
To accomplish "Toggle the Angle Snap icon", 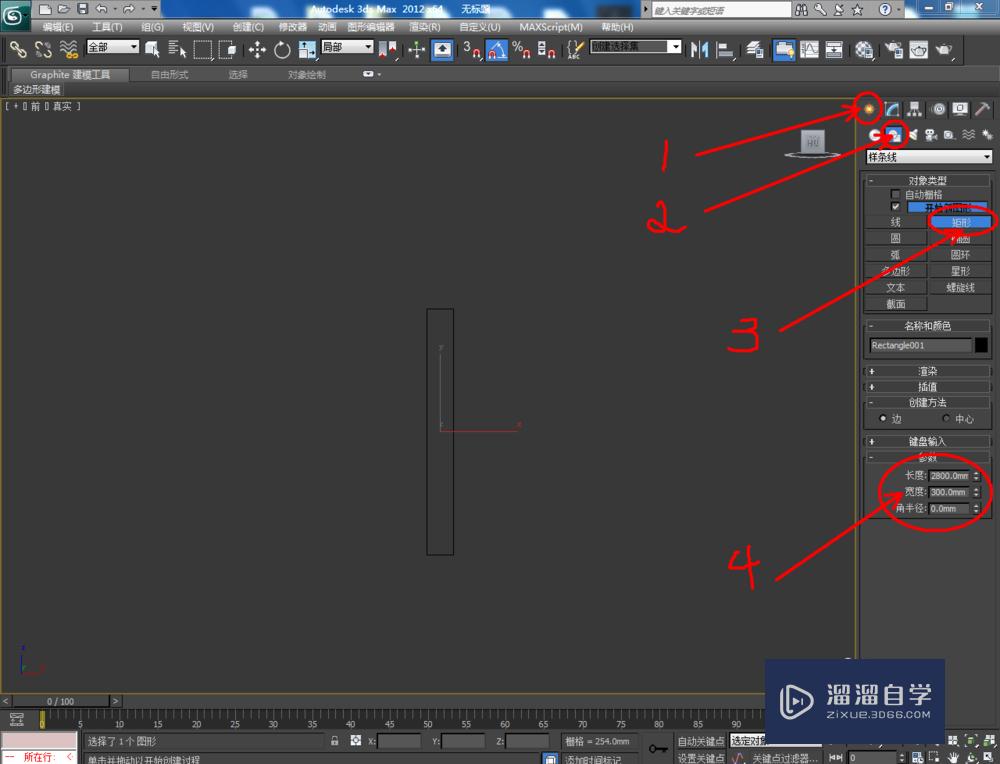I will point(496,49).
